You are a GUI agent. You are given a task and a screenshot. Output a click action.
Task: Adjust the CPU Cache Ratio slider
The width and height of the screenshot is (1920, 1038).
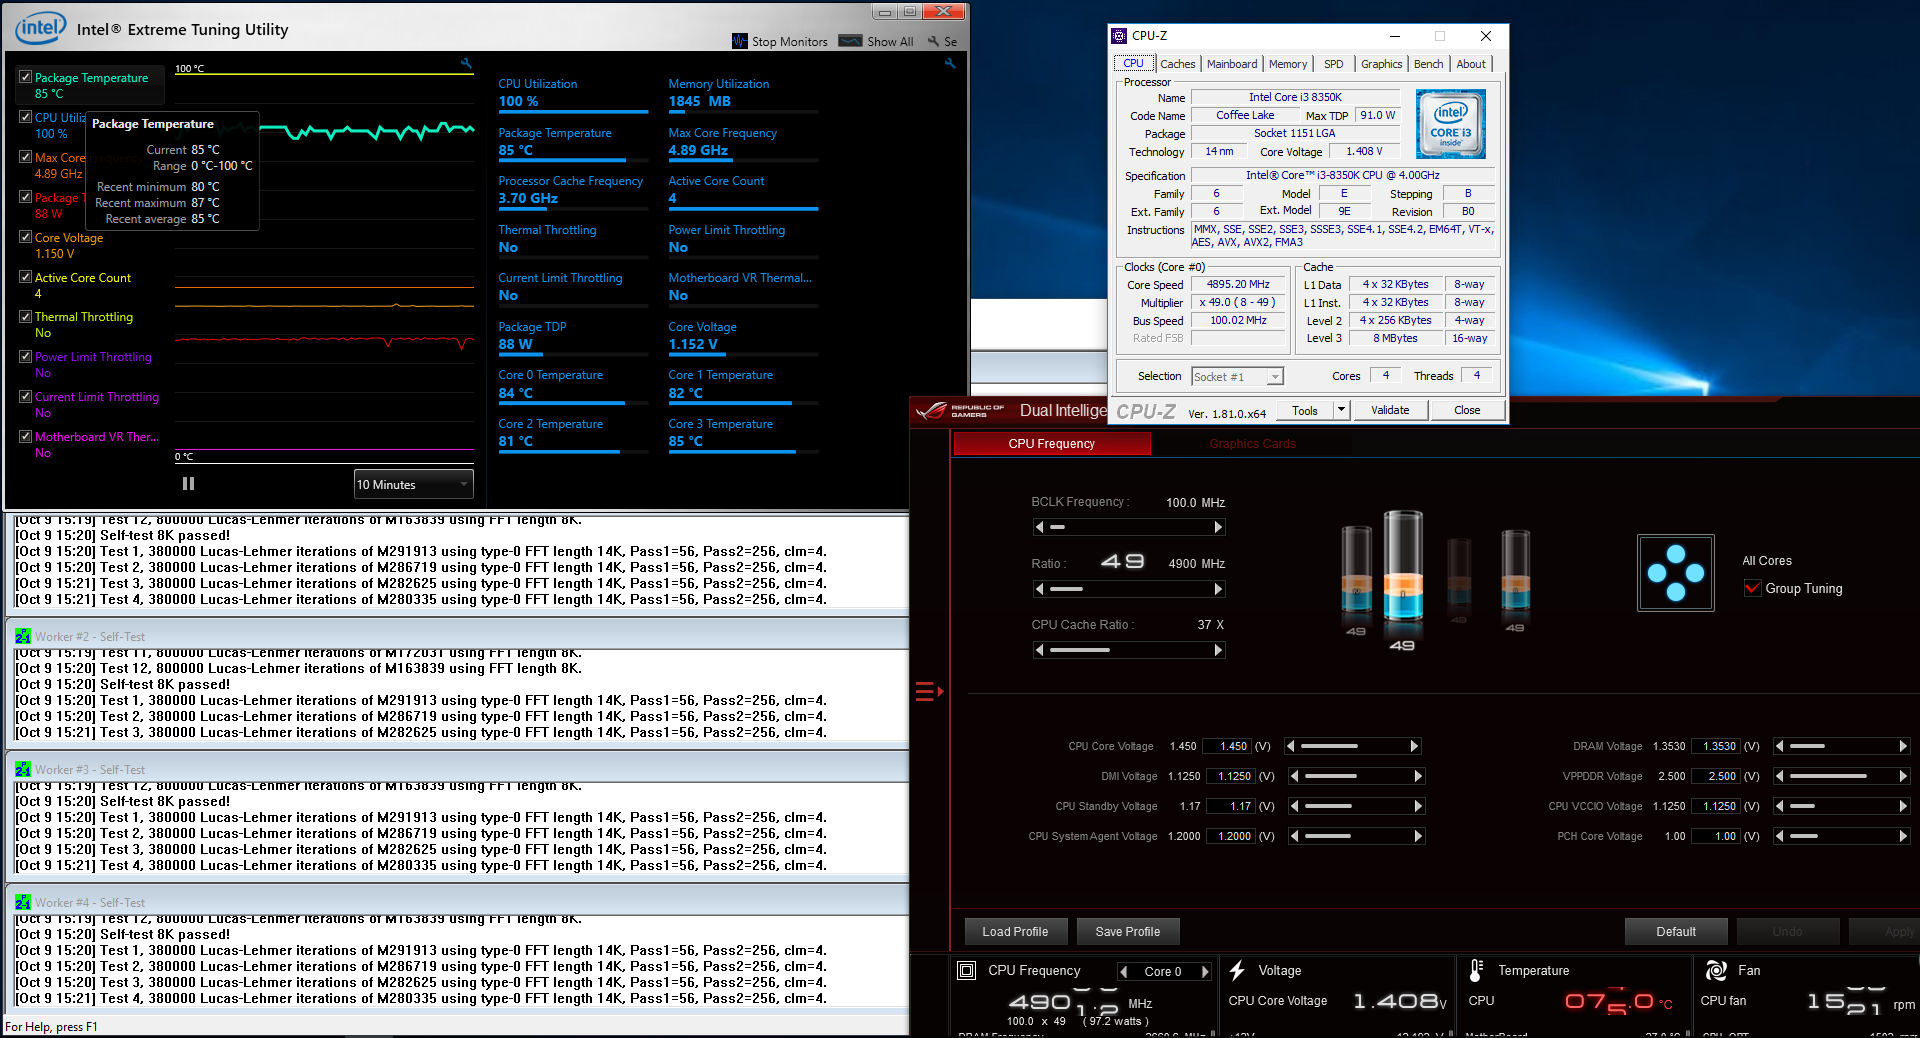1129,650
